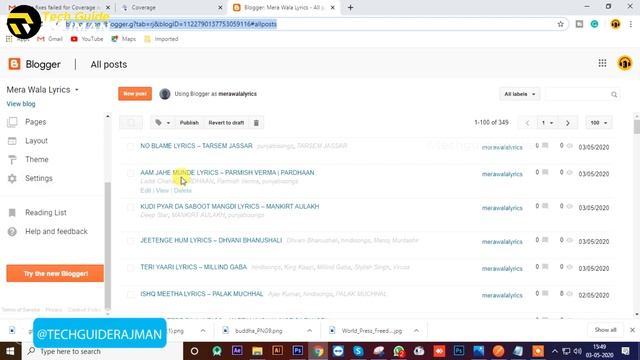Expand options for buddha_PNG9.png download
Screen dimensions: 640x360
309,331
